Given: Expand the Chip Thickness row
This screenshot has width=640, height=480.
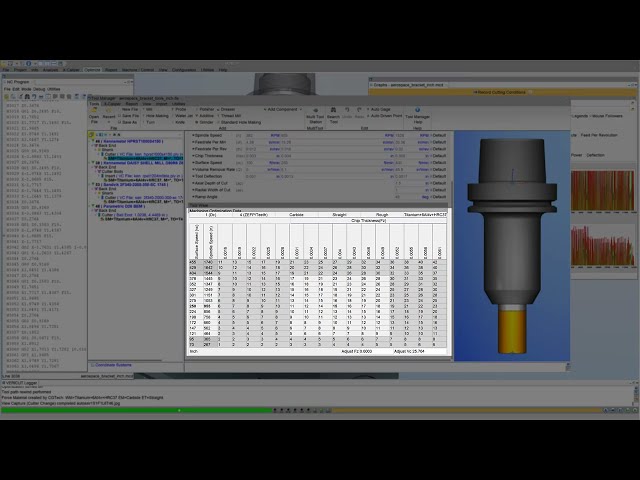Looking at the screenshot, I should click(x=193, y=156).
